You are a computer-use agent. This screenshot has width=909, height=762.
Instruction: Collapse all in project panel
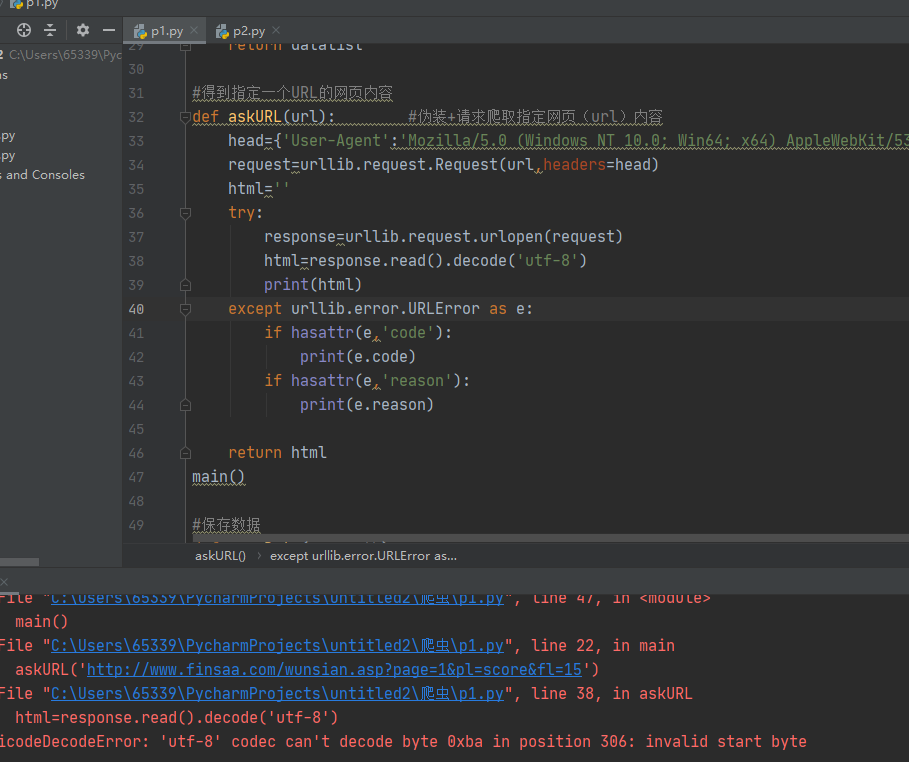pos(50,30)
